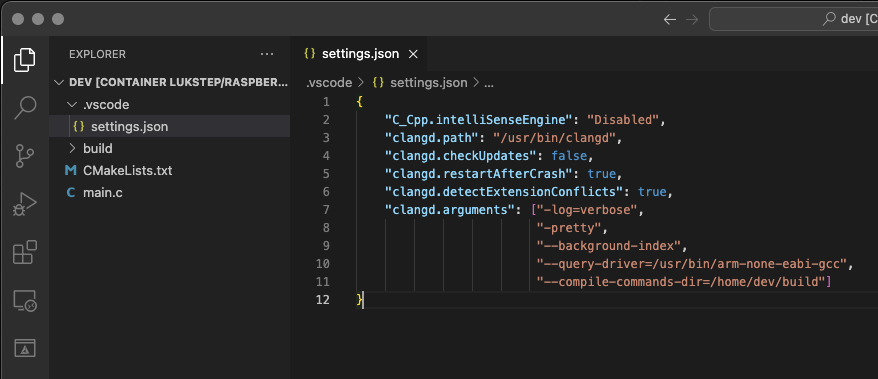The image size is (878, 379).
Task: Go forward with the right arrow
Action: point(692,20)
